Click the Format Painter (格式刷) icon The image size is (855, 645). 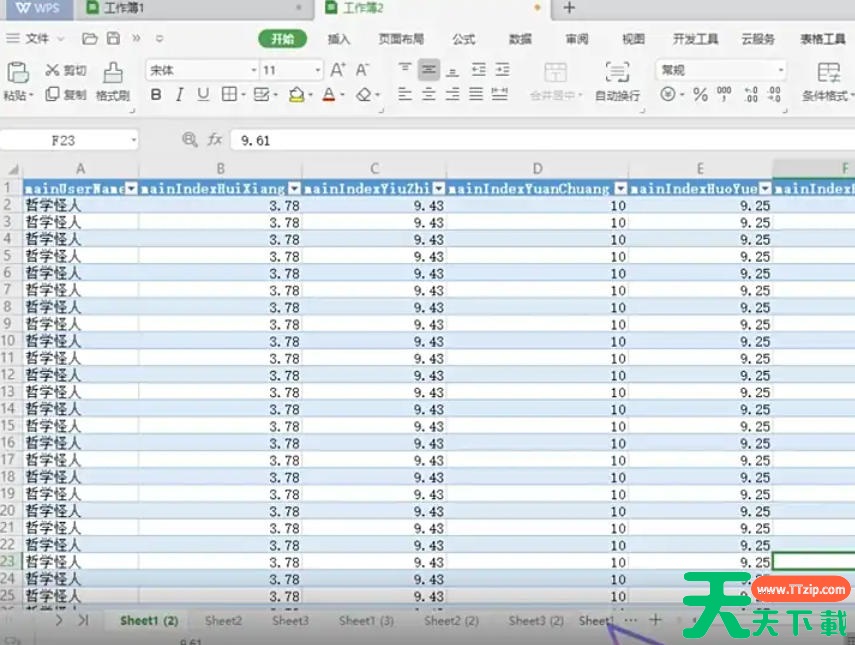[113, 73]
